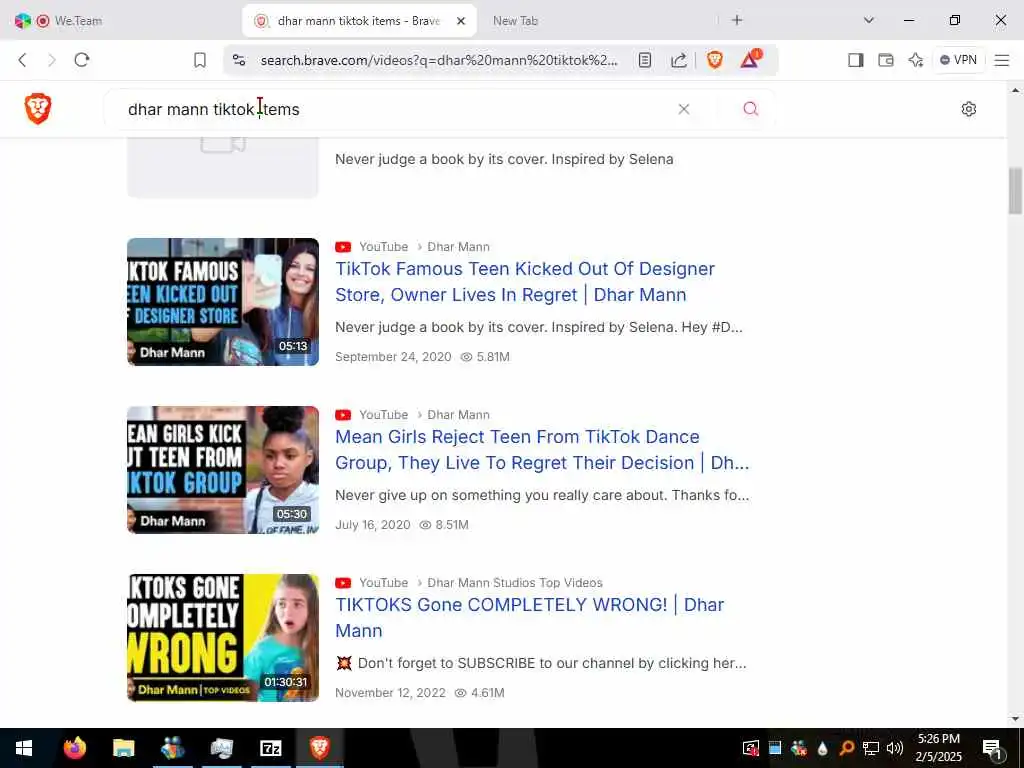Switch to the New Tab tab
Screen dimensions: 1024x768
(515, 20)
